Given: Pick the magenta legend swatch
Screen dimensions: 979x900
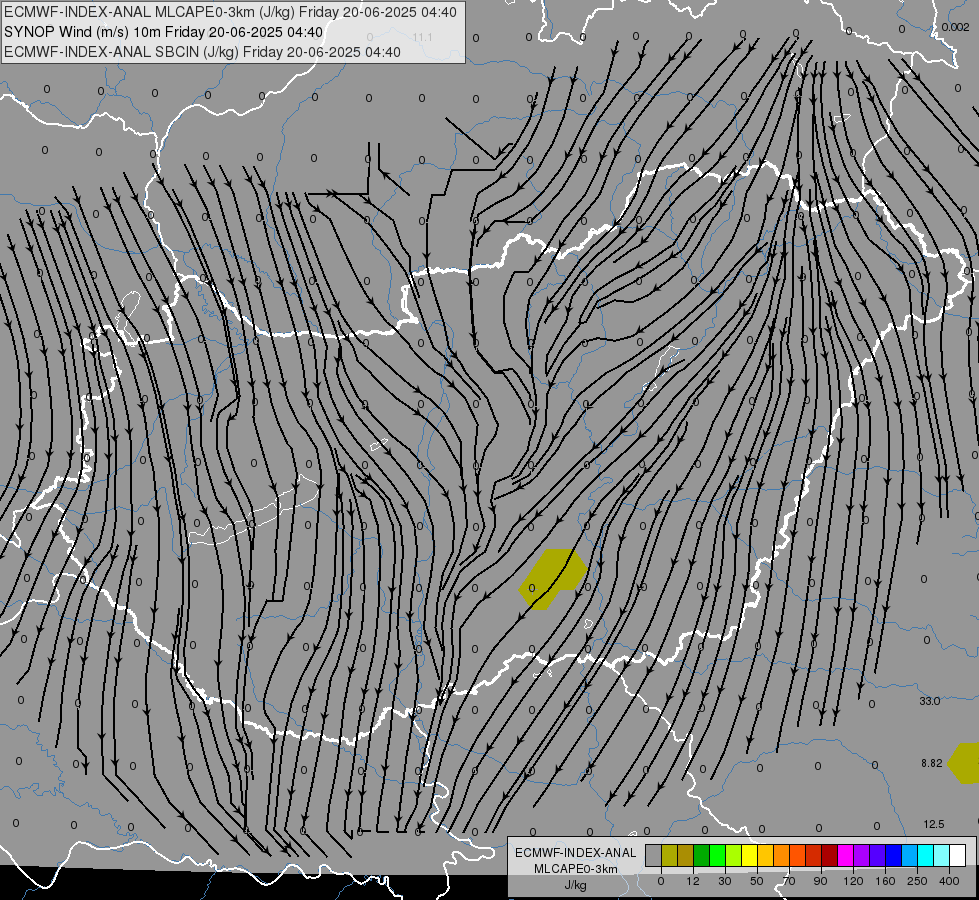Looking at the screenshot, I should (x=846, y=855).
